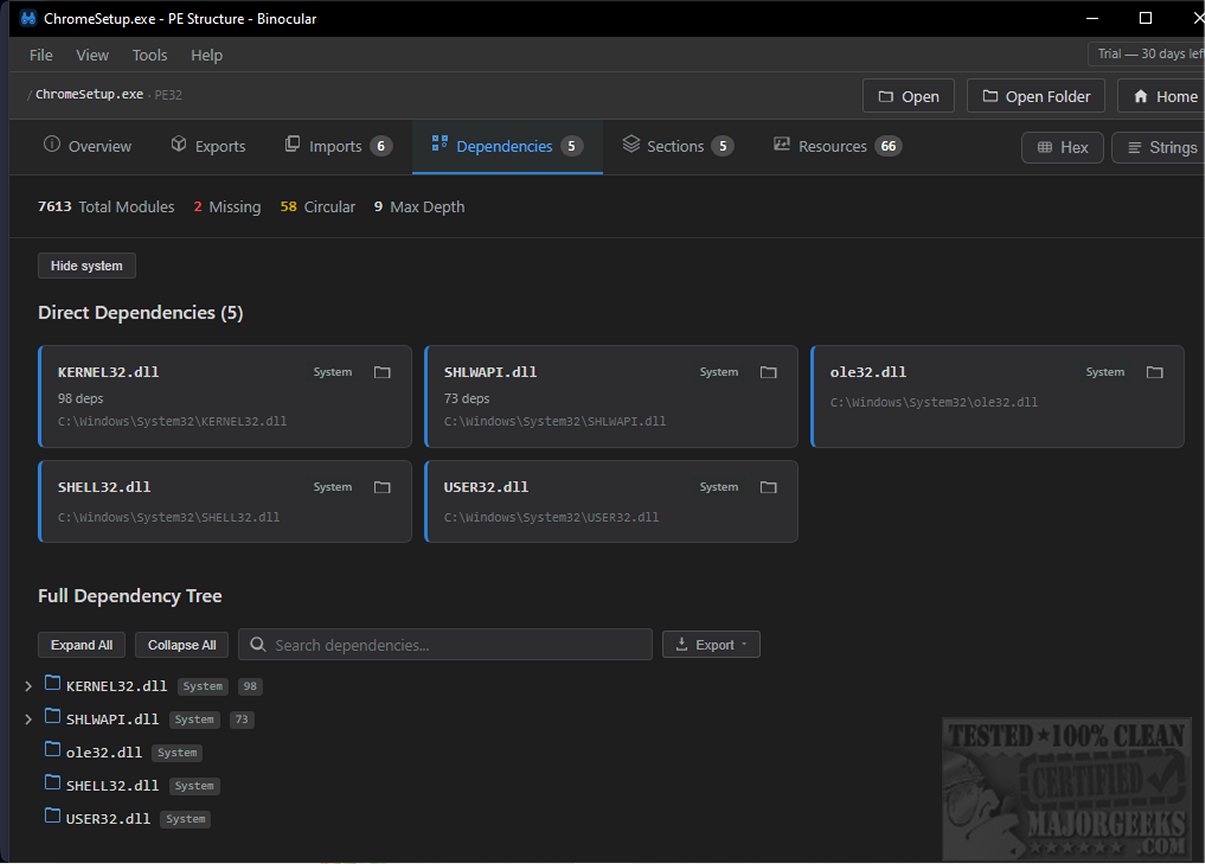Open folder icon on ole32.dll card

point(1155,372)
